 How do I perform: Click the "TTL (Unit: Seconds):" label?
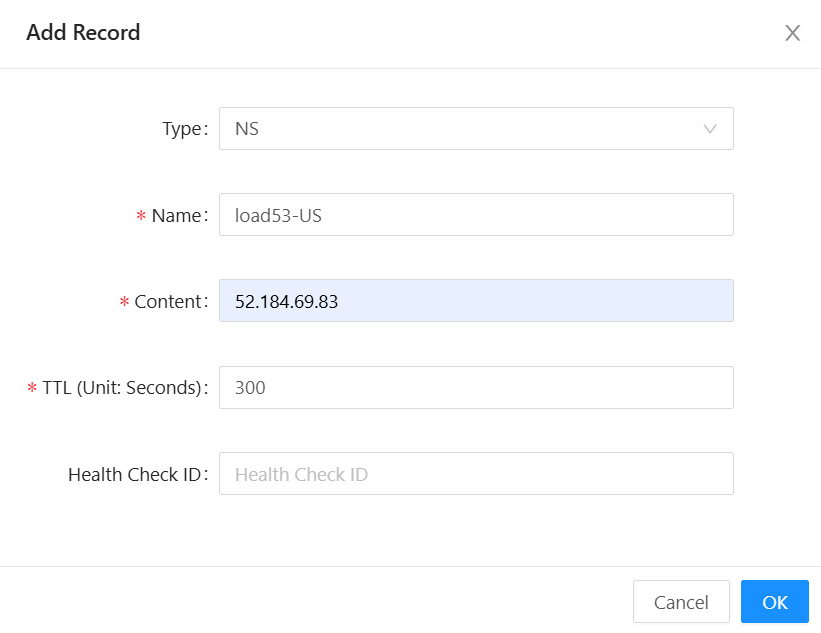(x=124, y=387)
